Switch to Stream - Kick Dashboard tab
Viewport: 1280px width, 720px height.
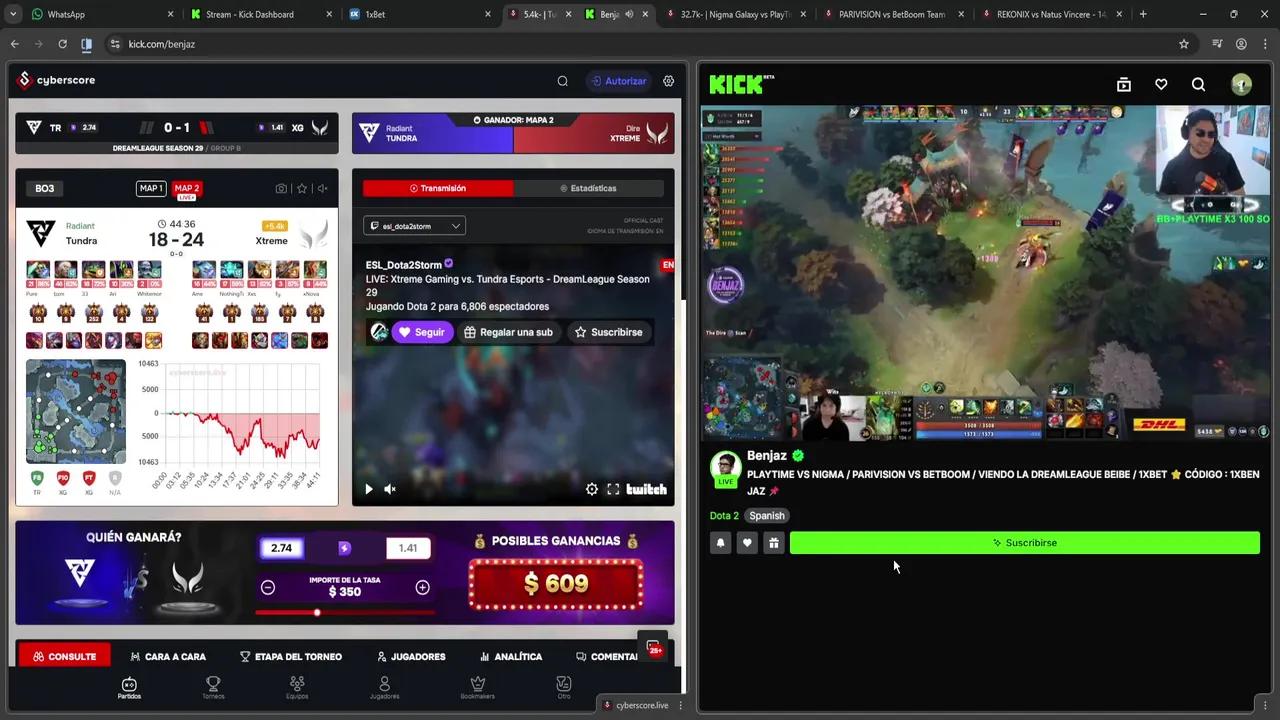[x=260, y=14]
